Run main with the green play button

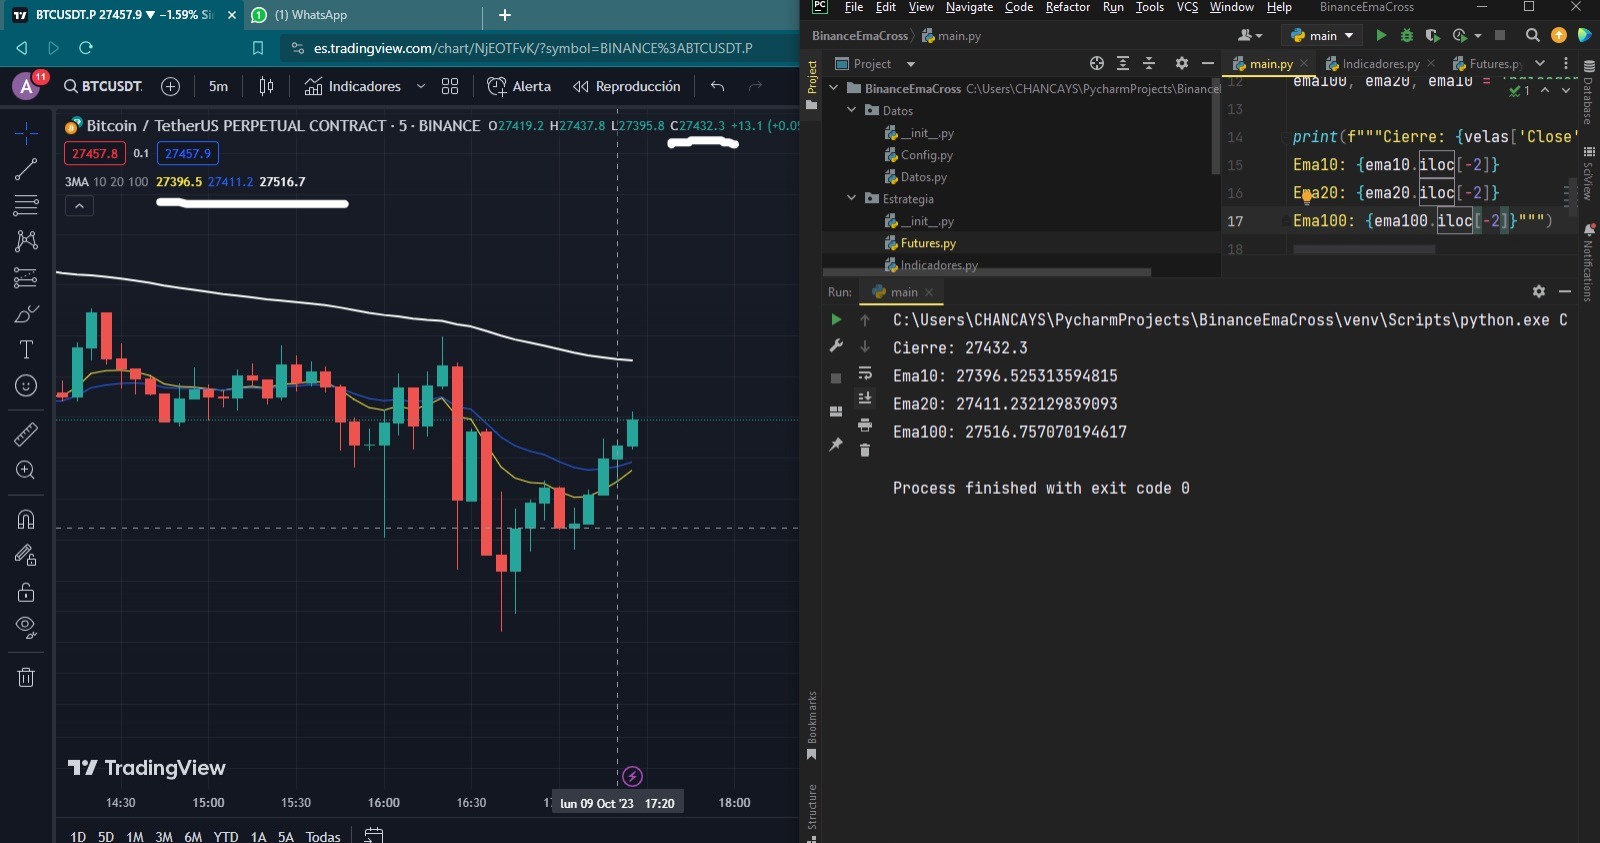click(1381, 35)
